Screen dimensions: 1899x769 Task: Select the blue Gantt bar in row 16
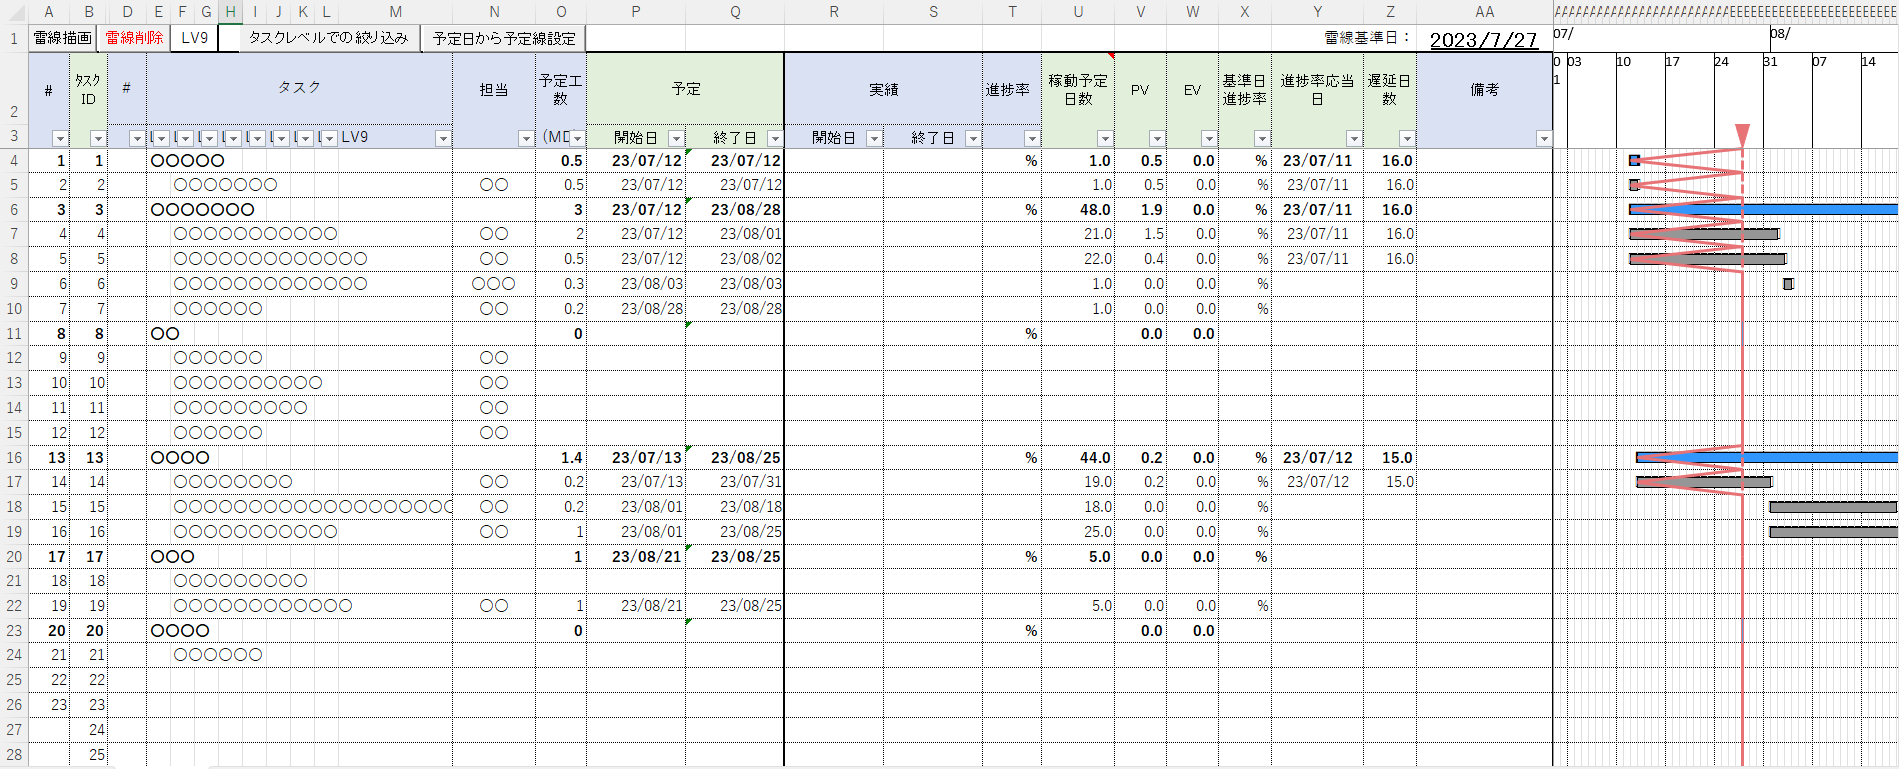[x=1767, y=457]
